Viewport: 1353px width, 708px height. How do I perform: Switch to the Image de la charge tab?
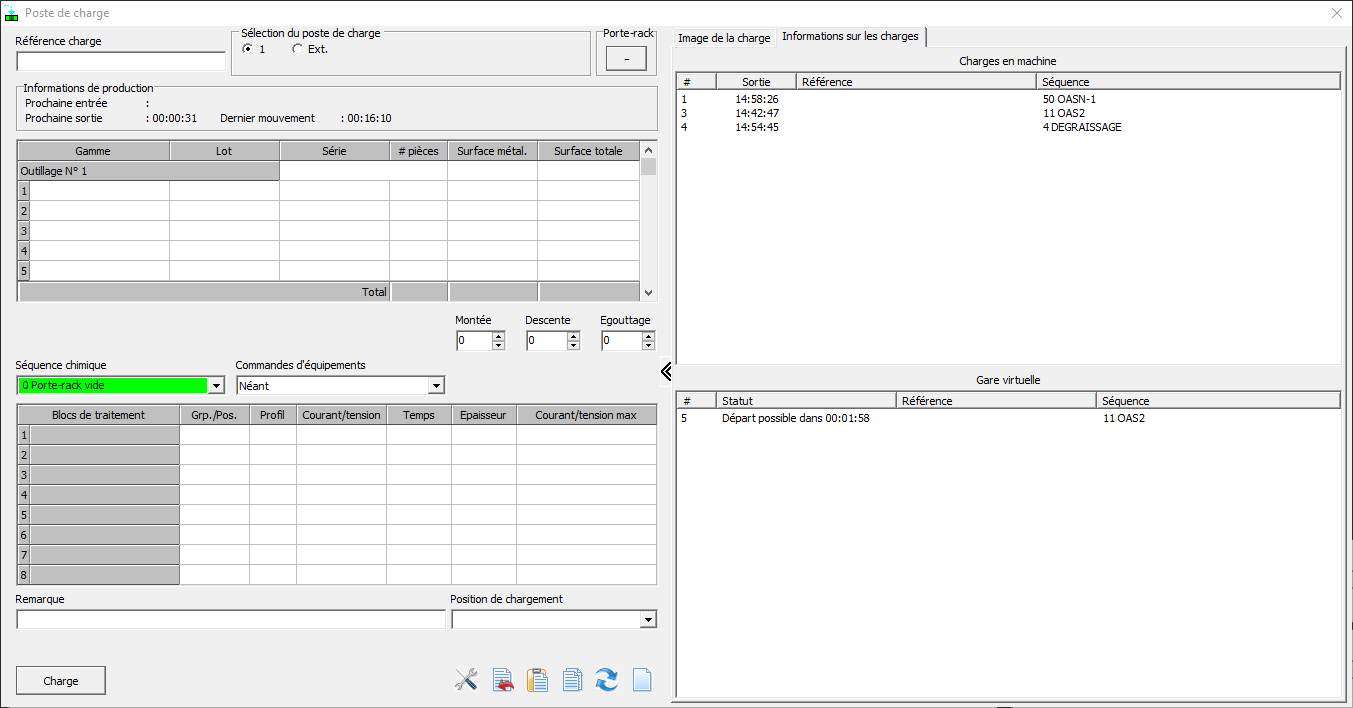(x=724, y=38)
